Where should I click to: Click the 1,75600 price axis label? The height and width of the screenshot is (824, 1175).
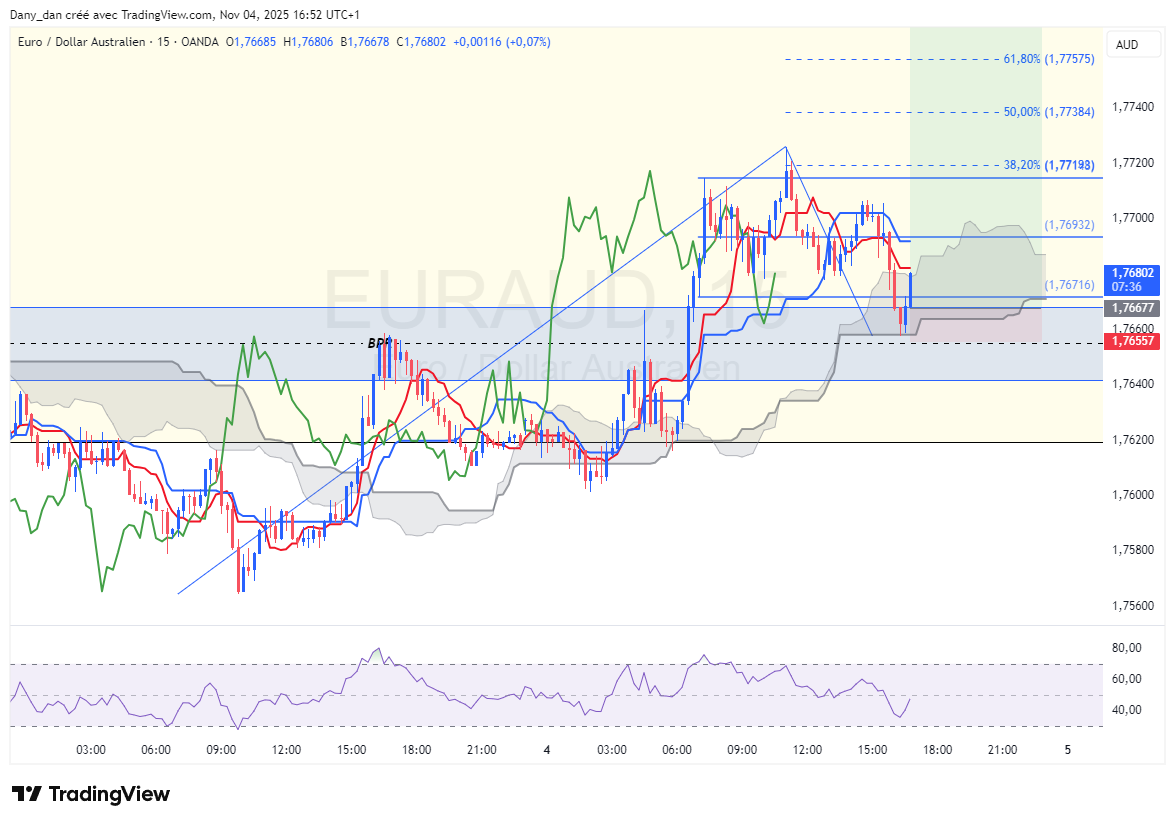1132,605
